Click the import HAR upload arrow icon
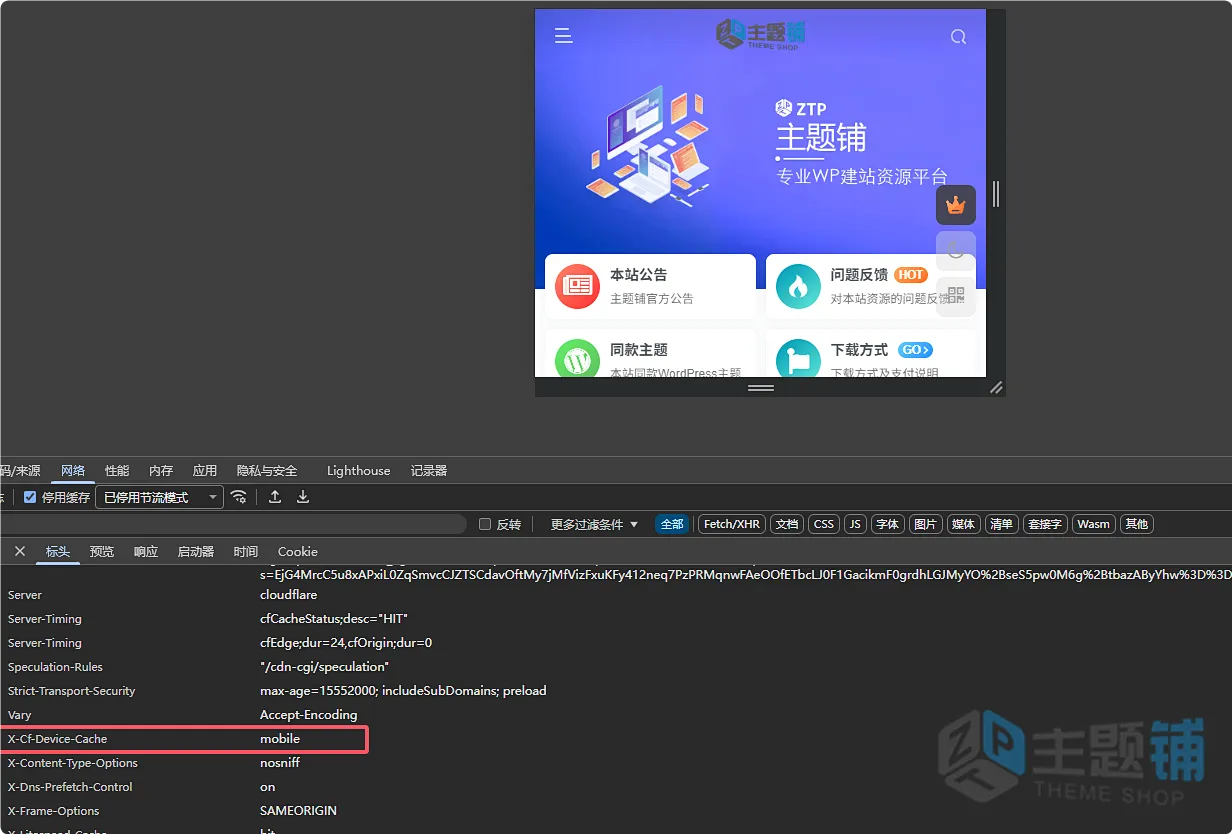 [x=275, y=497]
